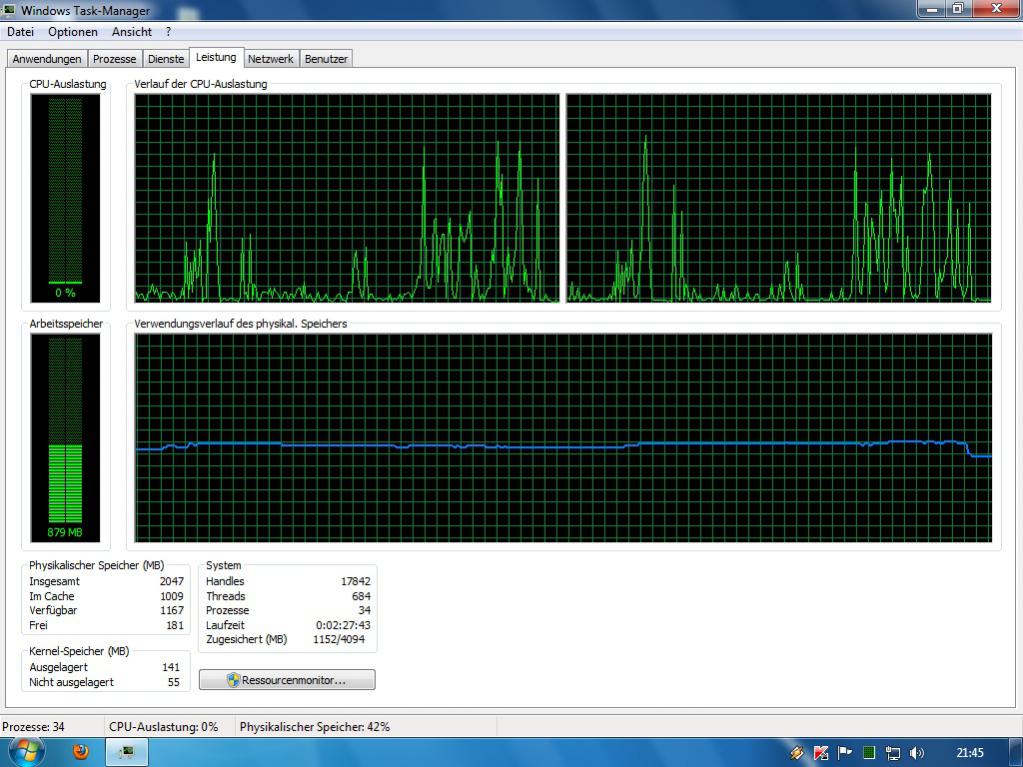Click the Nicht ausgelagert value 55

click(174, 682)
